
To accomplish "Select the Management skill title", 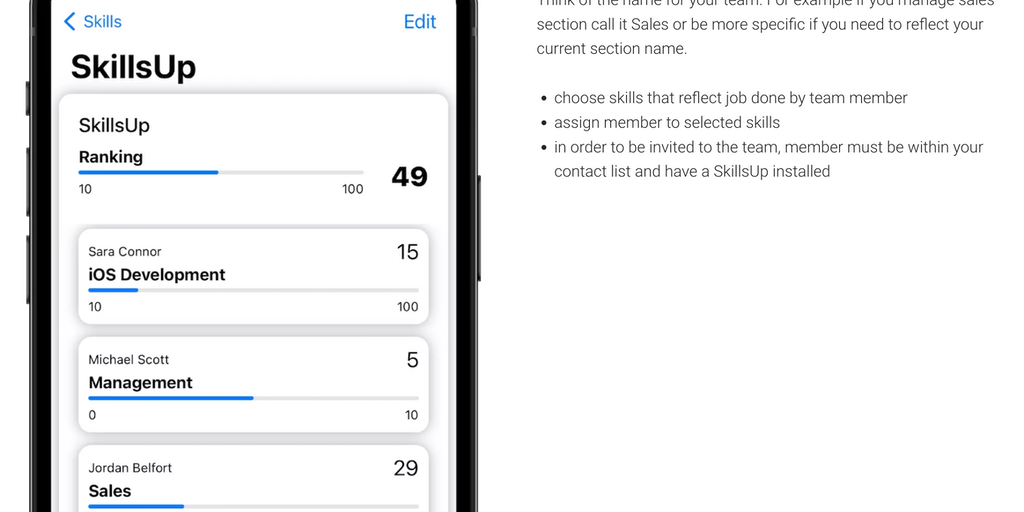I will 141,383.
